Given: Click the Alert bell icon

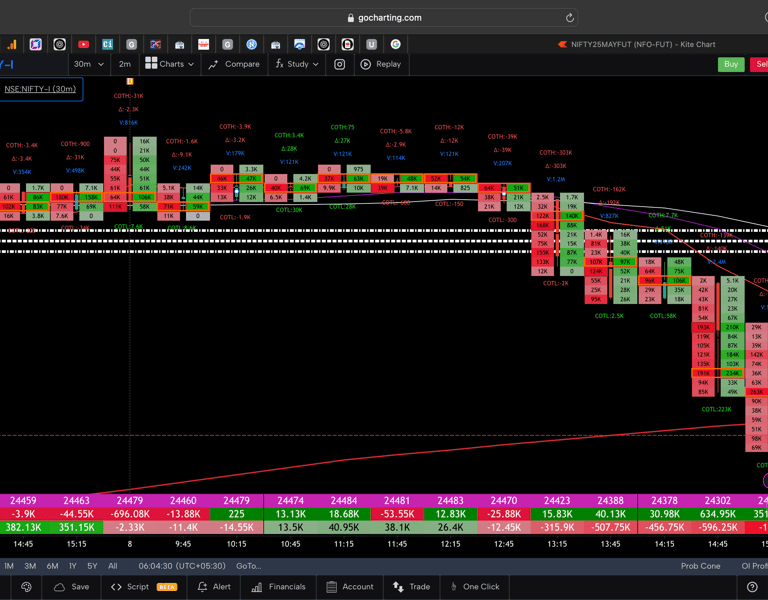Looking at the screenshot, I should (202, 587).
